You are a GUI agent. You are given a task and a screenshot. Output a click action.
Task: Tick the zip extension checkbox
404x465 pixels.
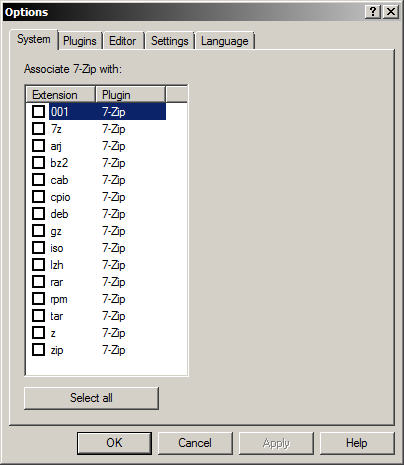tap(38, 350)
